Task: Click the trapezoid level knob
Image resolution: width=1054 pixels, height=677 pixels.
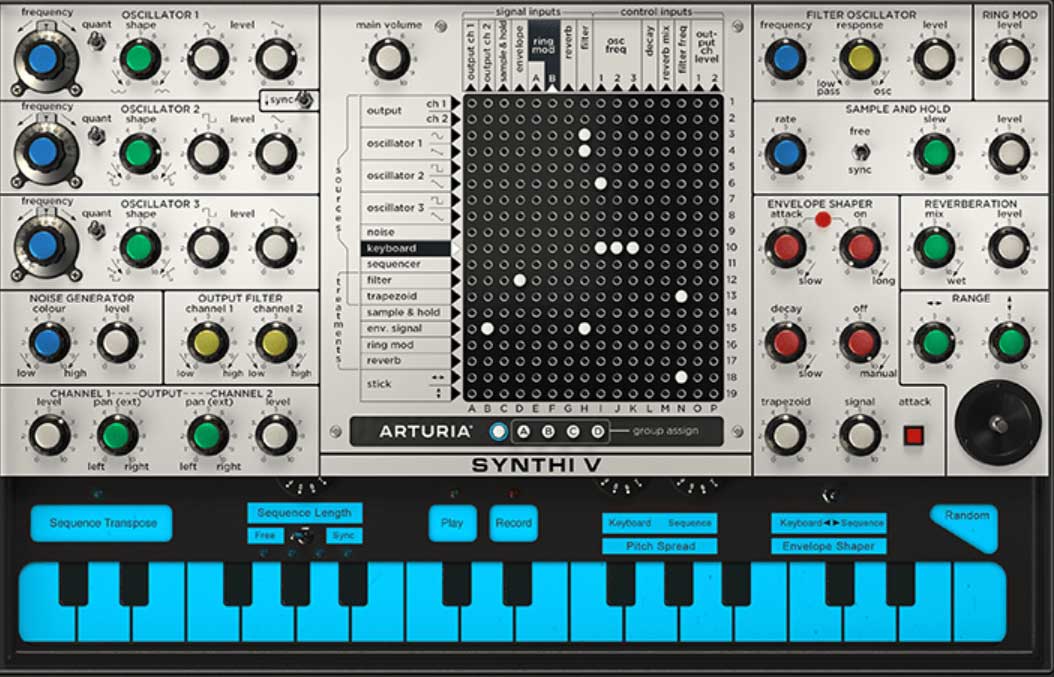Action: point(785,435)
